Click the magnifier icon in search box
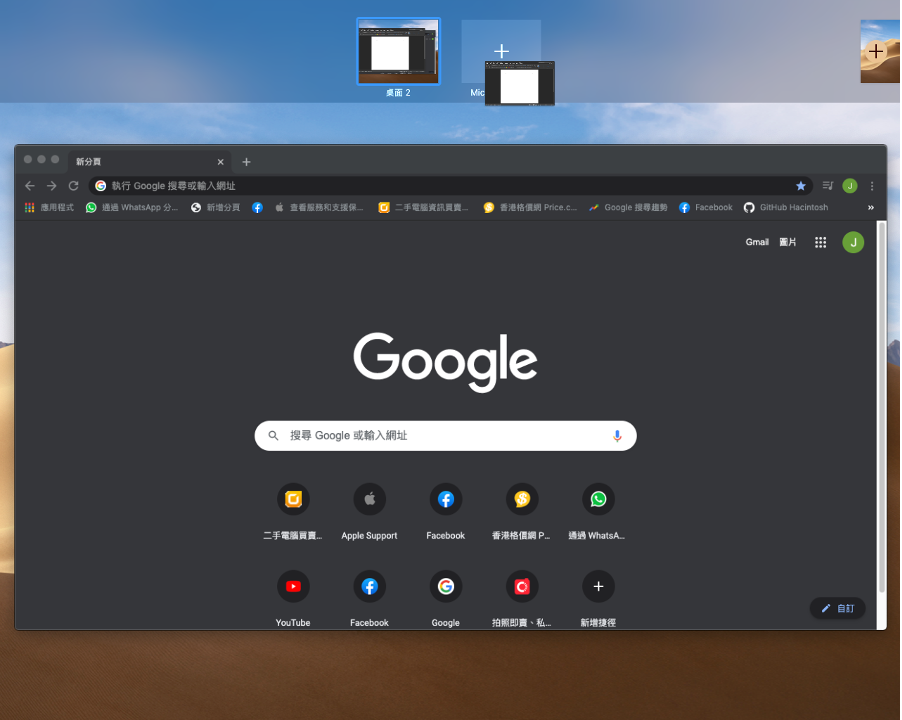This screenshot has height=720, width=902. [273, 436]
